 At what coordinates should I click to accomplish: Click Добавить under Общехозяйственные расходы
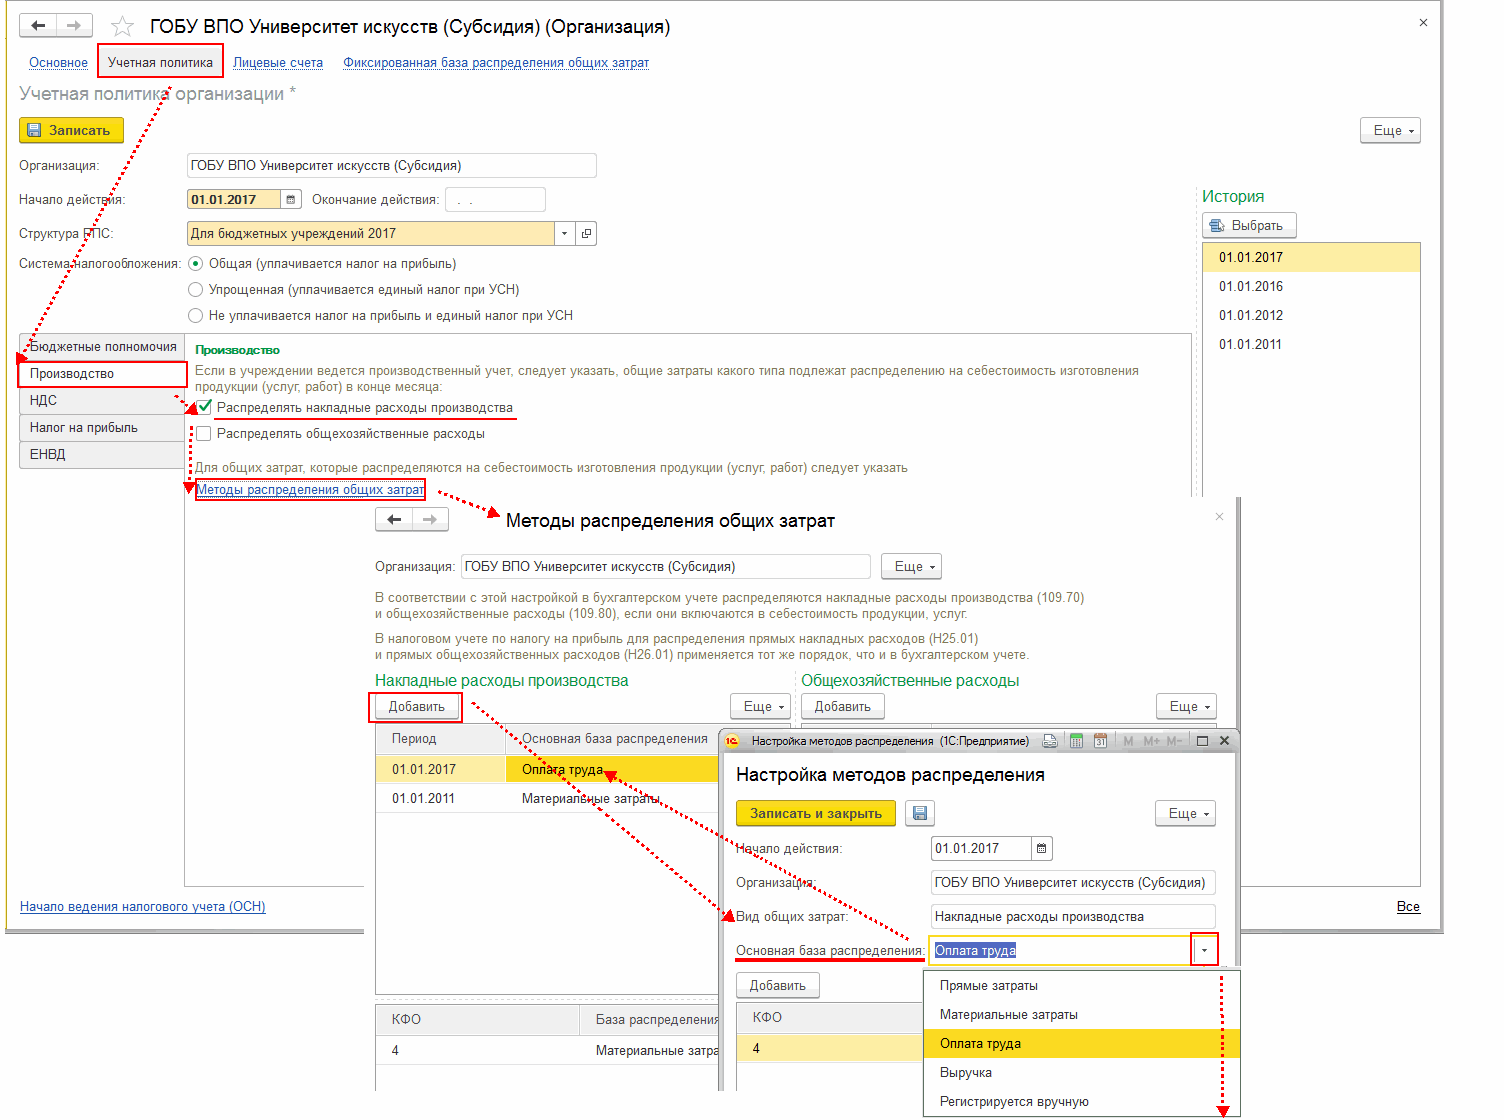(843, 707)
